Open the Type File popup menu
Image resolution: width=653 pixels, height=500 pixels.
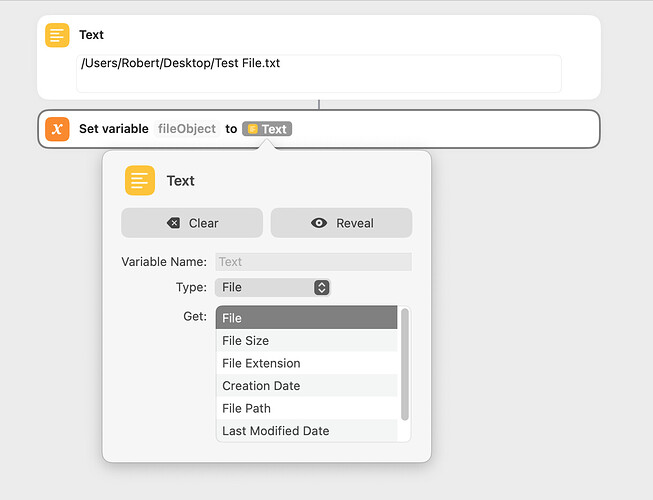[x=273, y=287]
